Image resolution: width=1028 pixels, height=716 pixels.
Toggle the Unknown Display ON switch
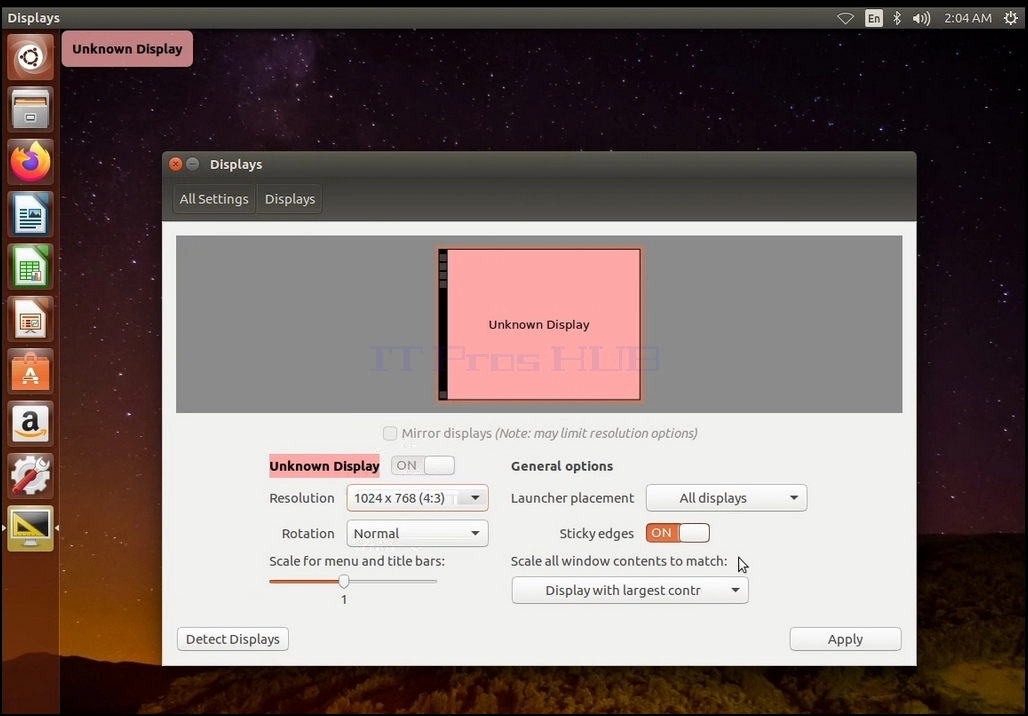tap(423, 466)
